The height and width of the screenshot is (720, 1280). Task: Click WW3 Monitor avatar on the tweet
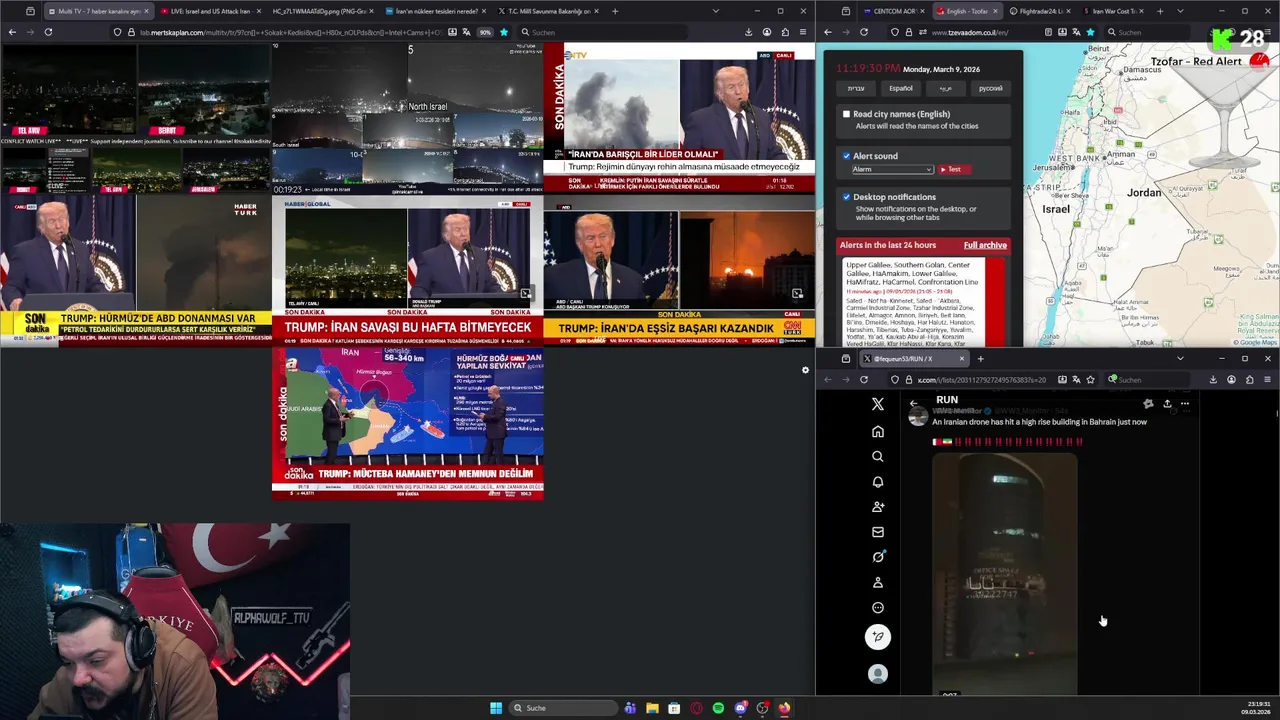[918, 416]
